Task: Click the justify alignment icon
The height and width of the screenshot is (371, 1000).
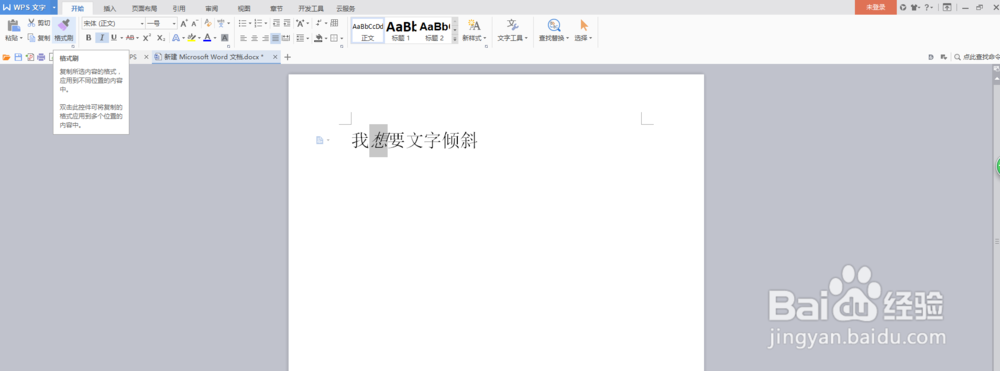Action: 276,38
